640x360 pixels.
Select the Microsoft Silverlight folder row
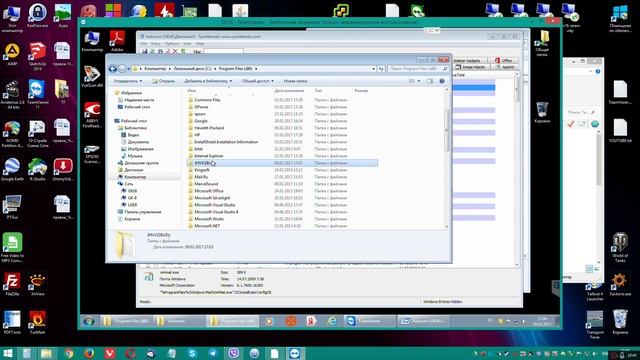(x=282, y=198)
